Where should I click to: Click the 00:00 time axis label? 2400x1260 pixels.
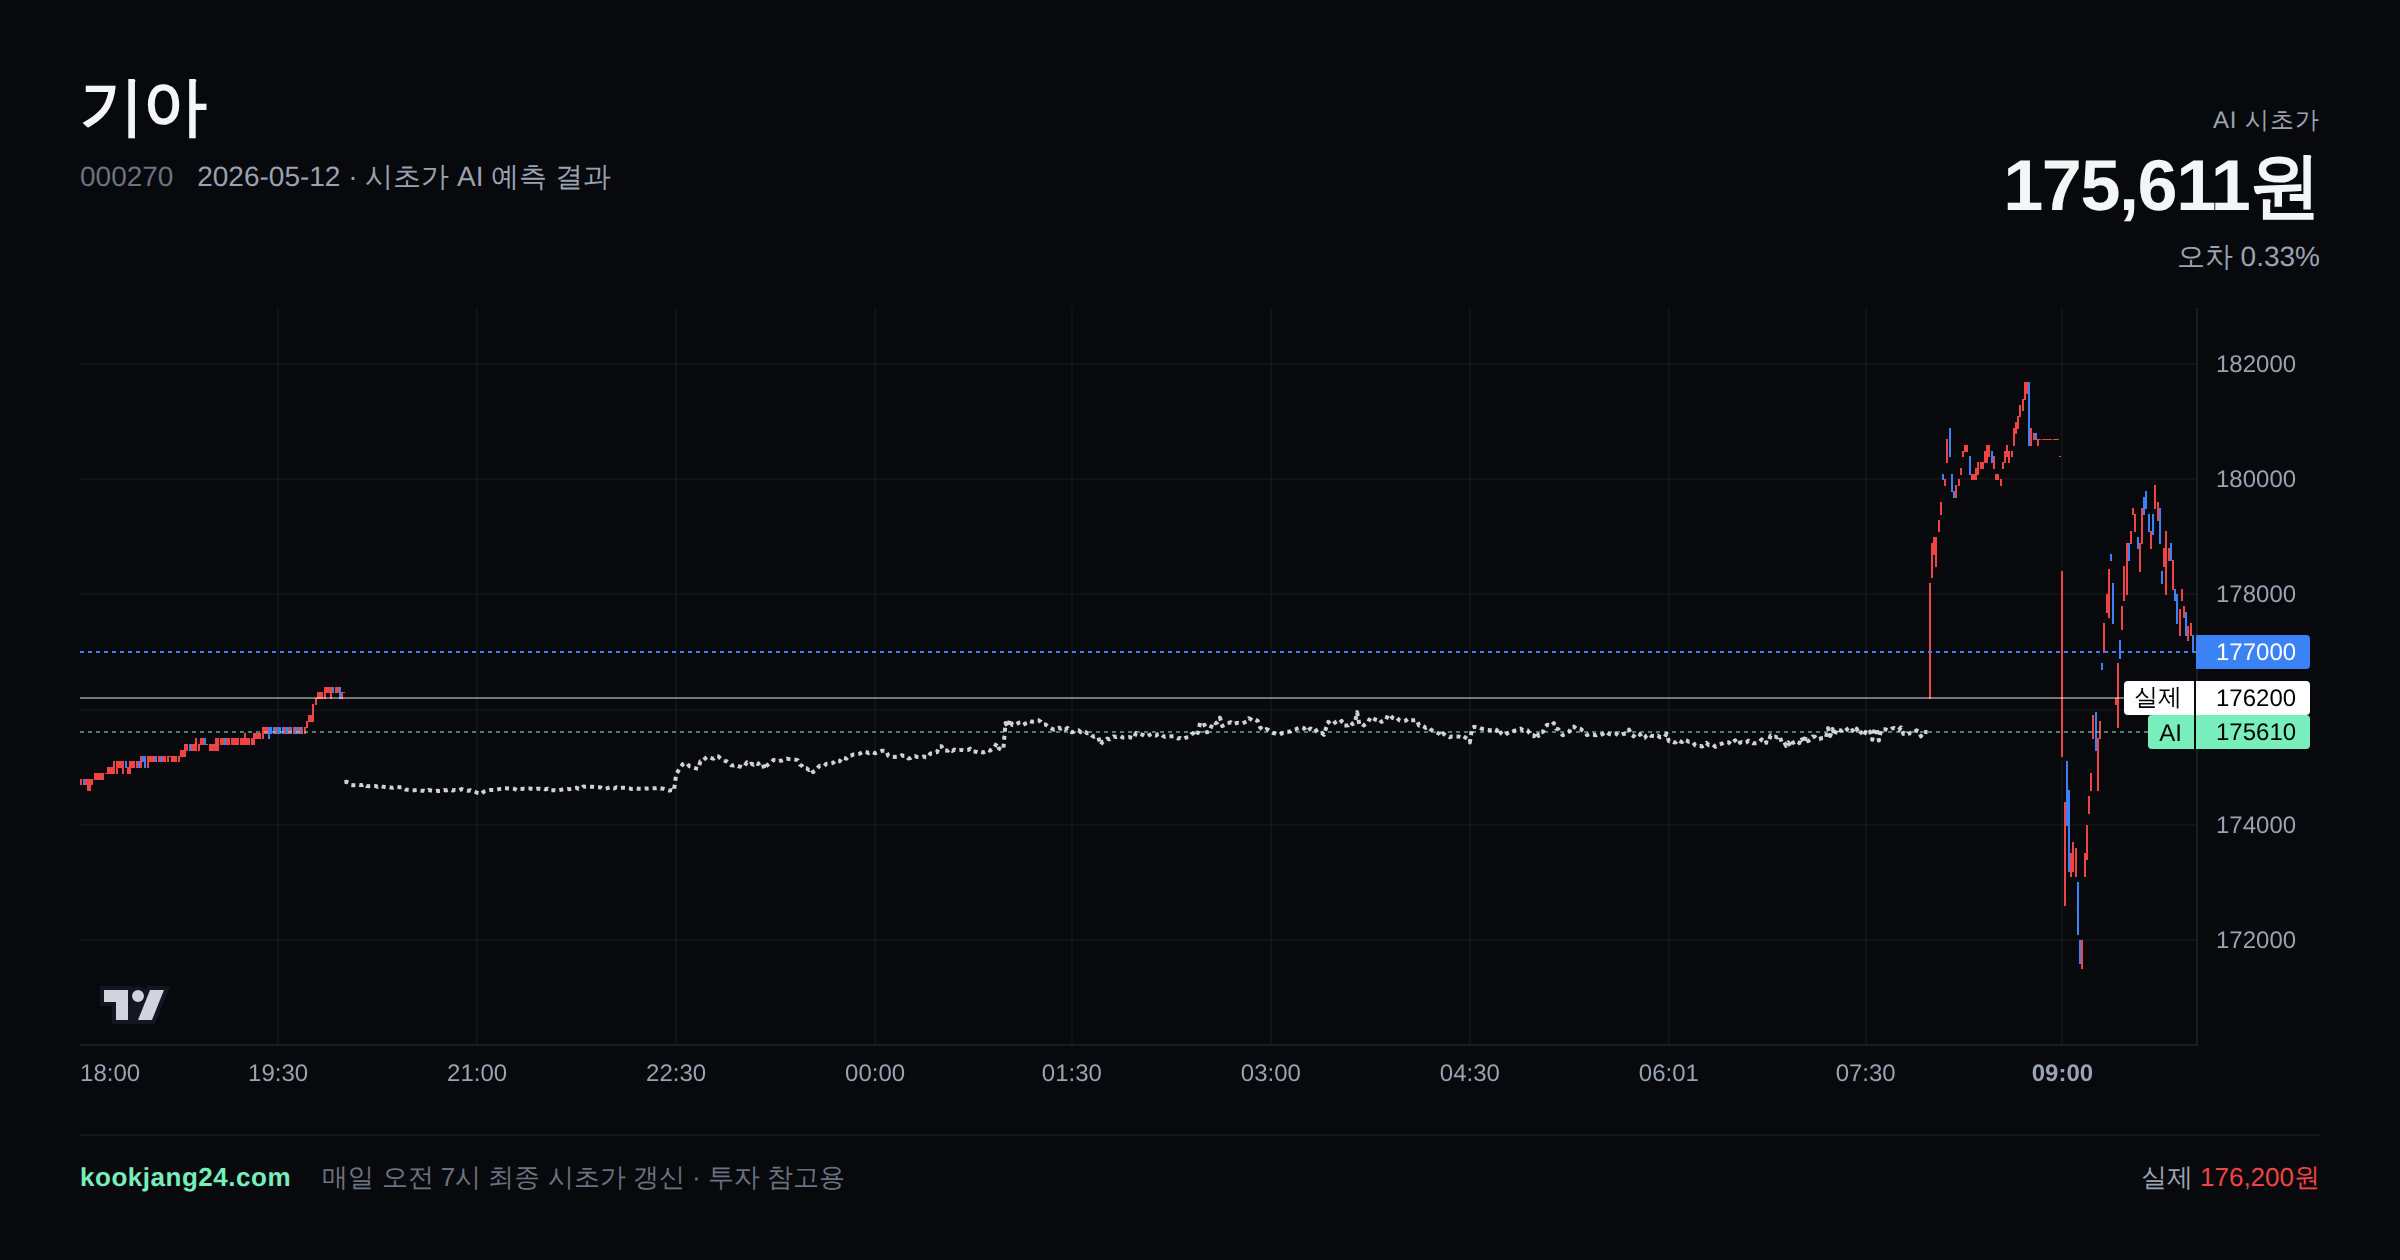(875, 1073)
